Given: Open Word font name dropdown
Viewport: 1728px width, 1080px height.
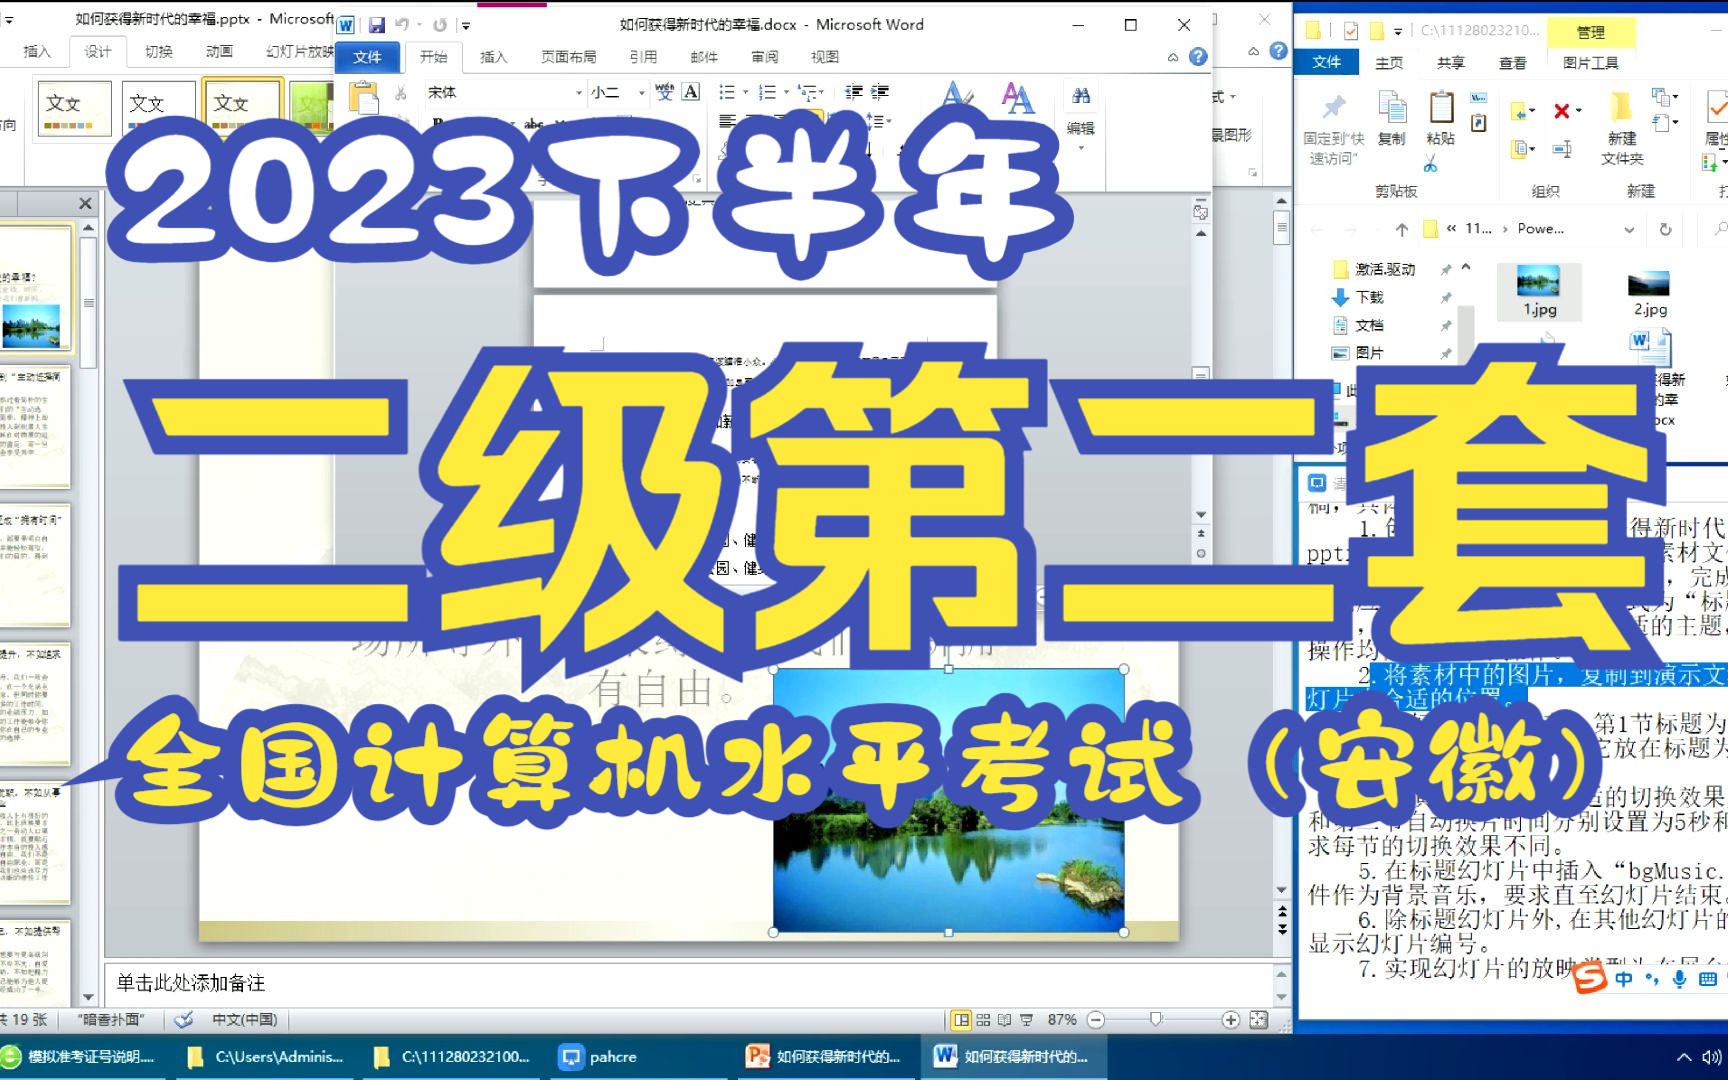Looking at the screenshot, I should [579, 92].
